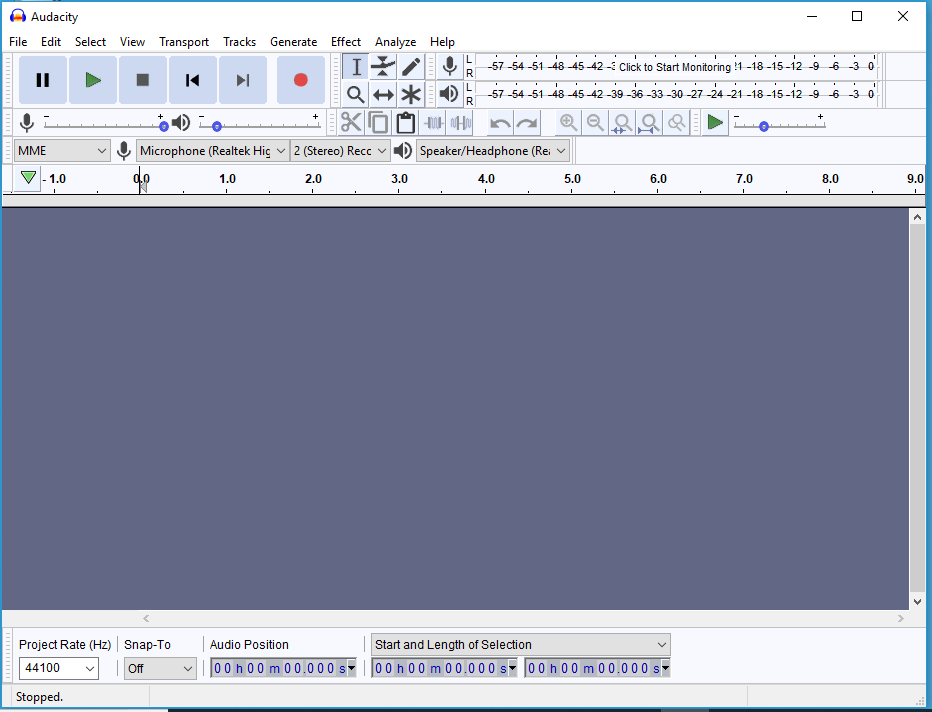
Task: Click the Copy icon
Action: click(378, 123)
